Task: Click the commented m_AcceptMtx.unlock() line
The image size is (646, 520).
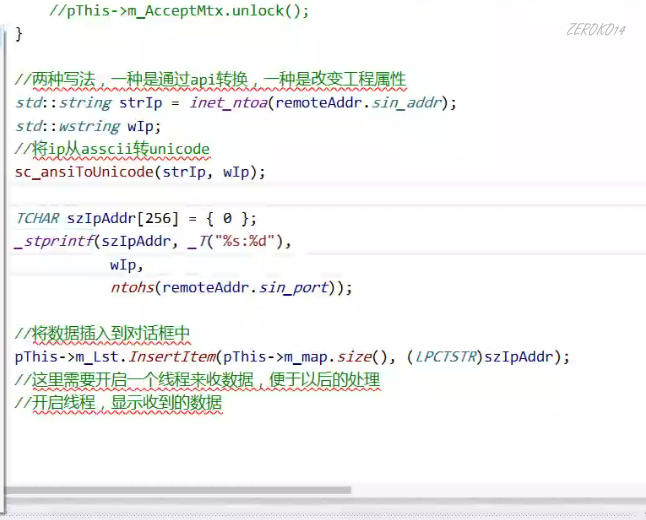Action: coord(179,11)
